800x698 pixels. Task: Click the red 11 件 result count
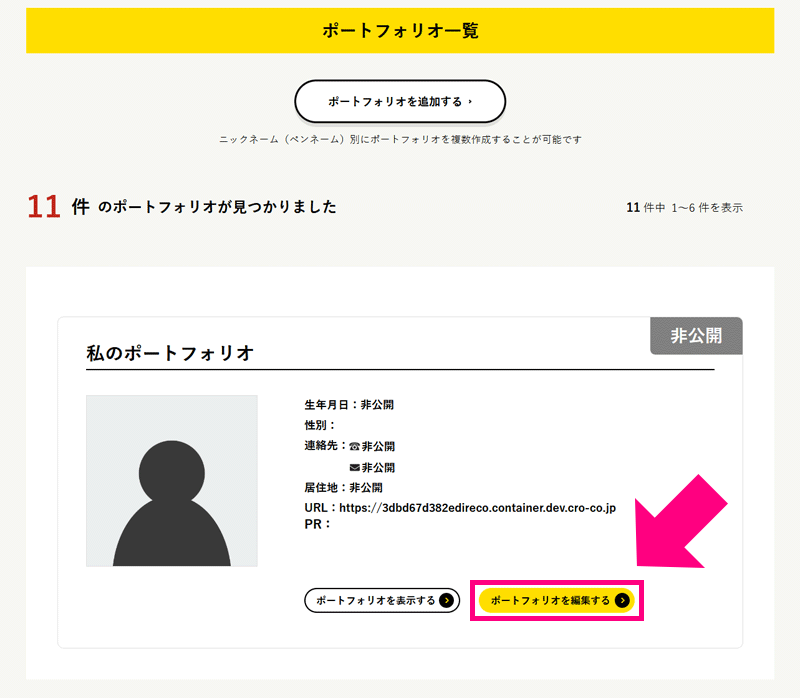(x=58, y=207)
